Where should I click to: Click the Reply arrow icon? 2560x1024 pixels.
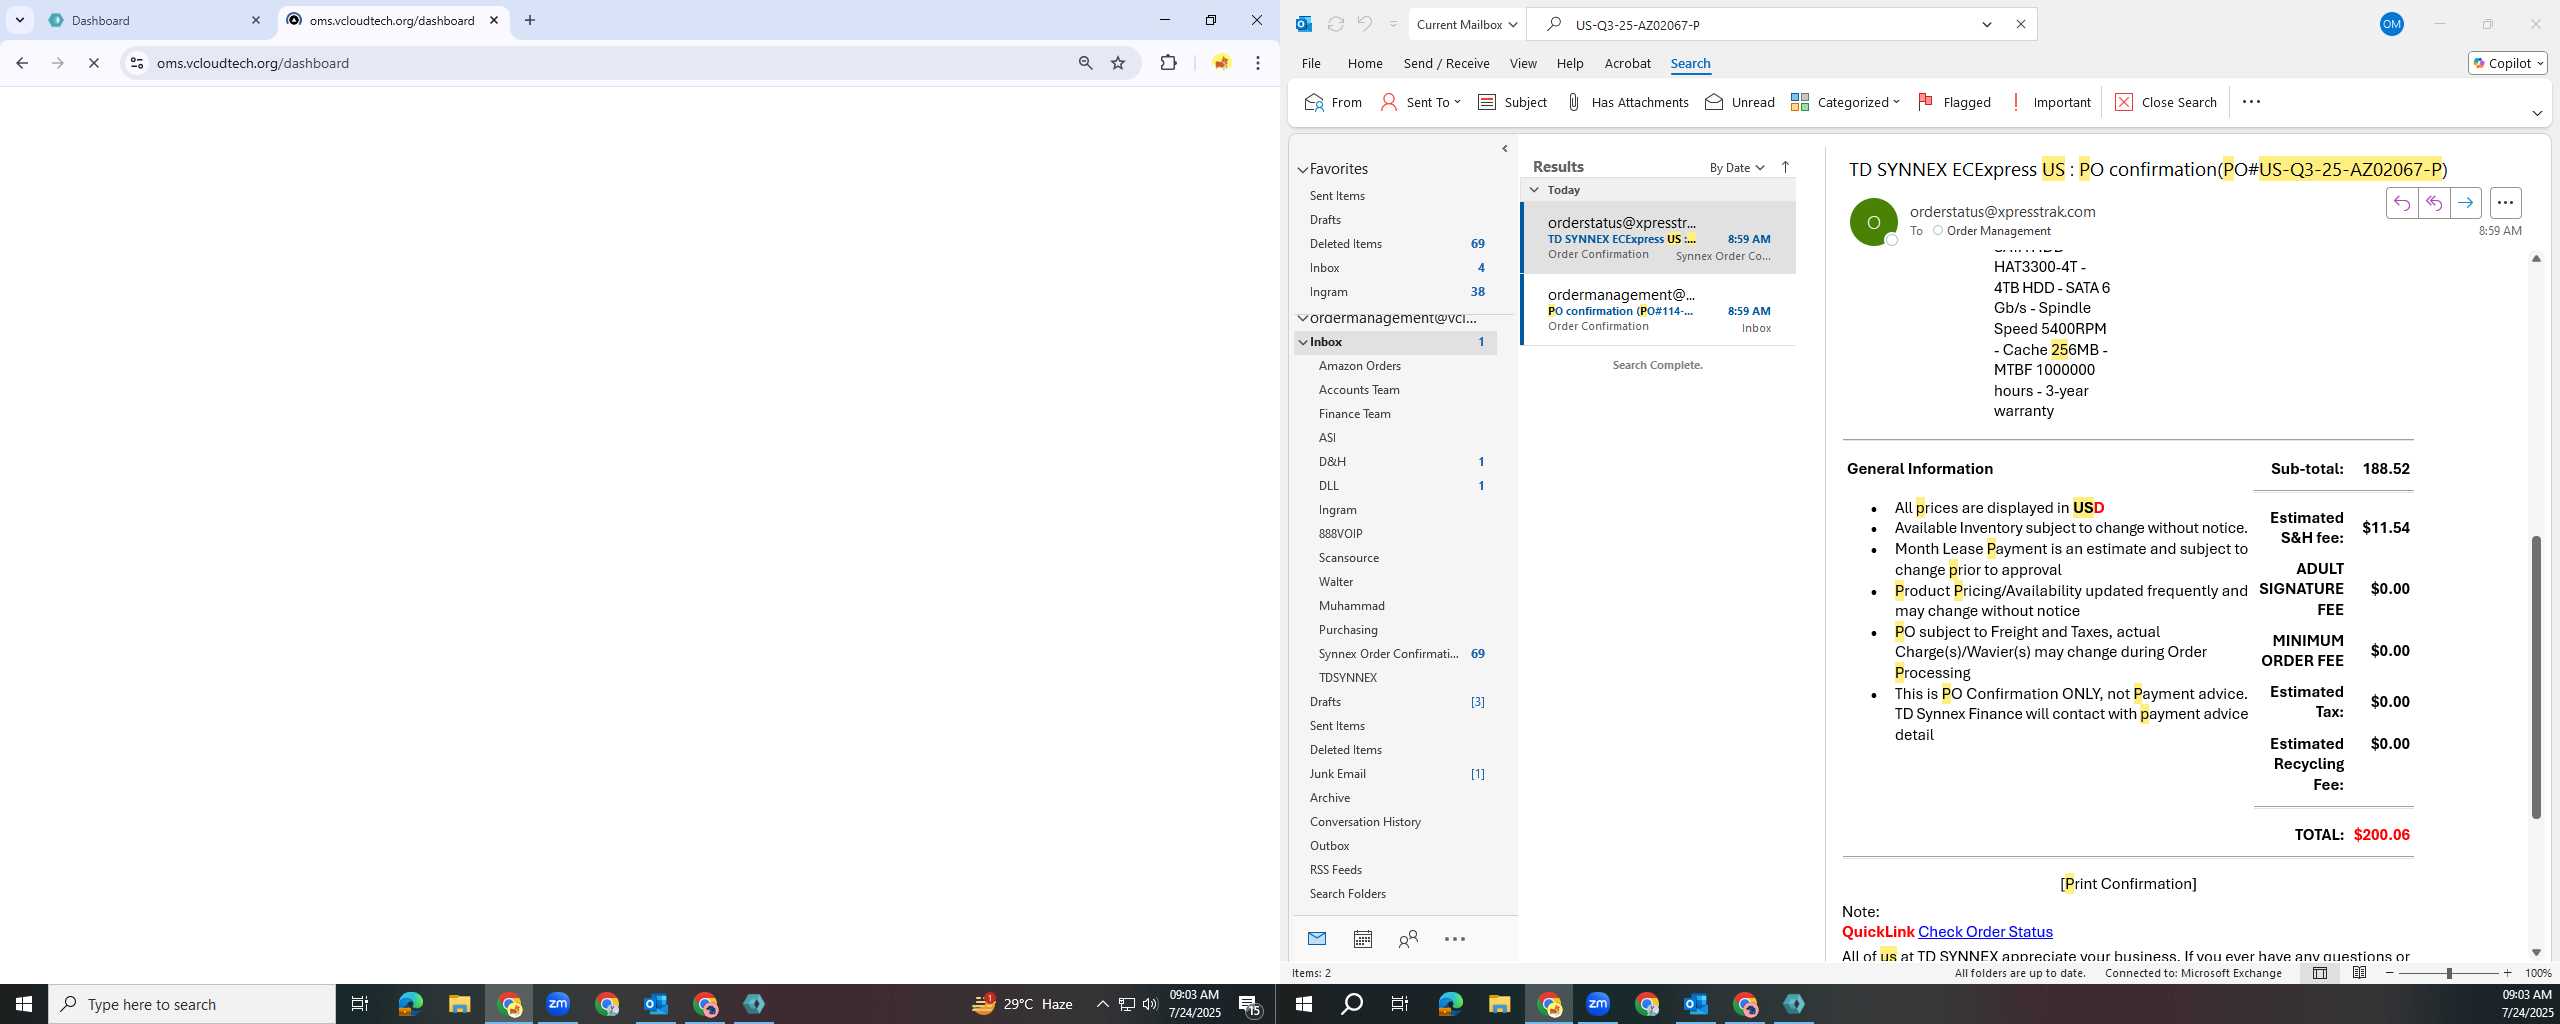[x=2401, y=203]
